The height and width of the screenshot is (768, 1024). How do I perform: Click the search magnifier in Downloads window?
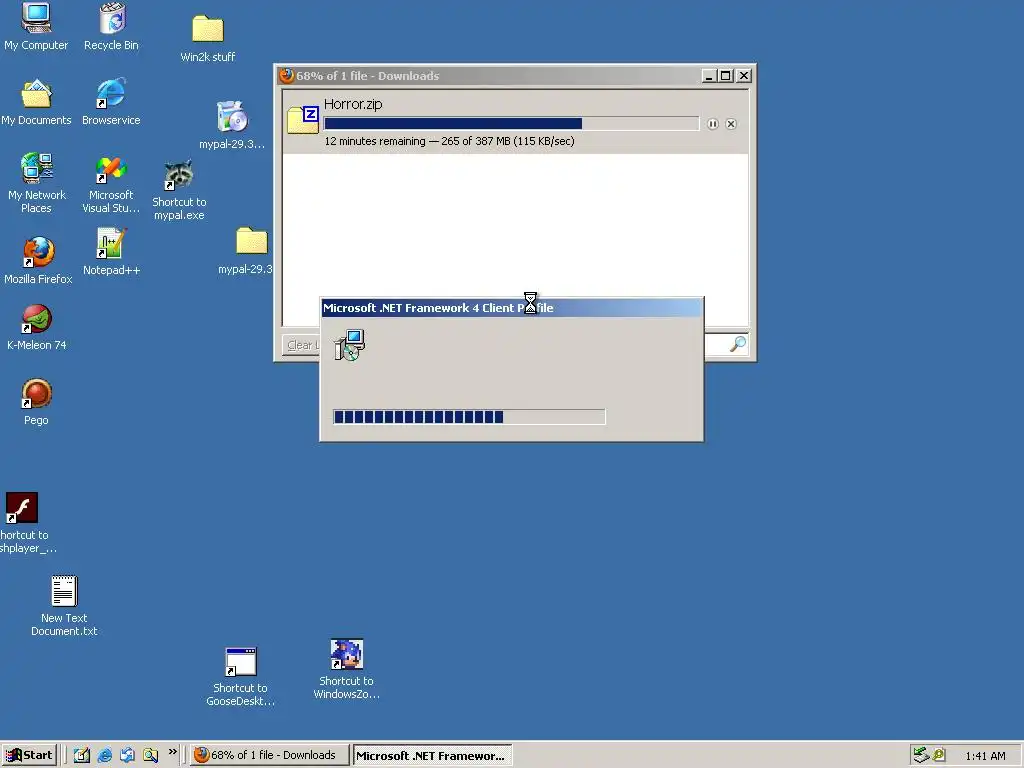coord(738,344)
